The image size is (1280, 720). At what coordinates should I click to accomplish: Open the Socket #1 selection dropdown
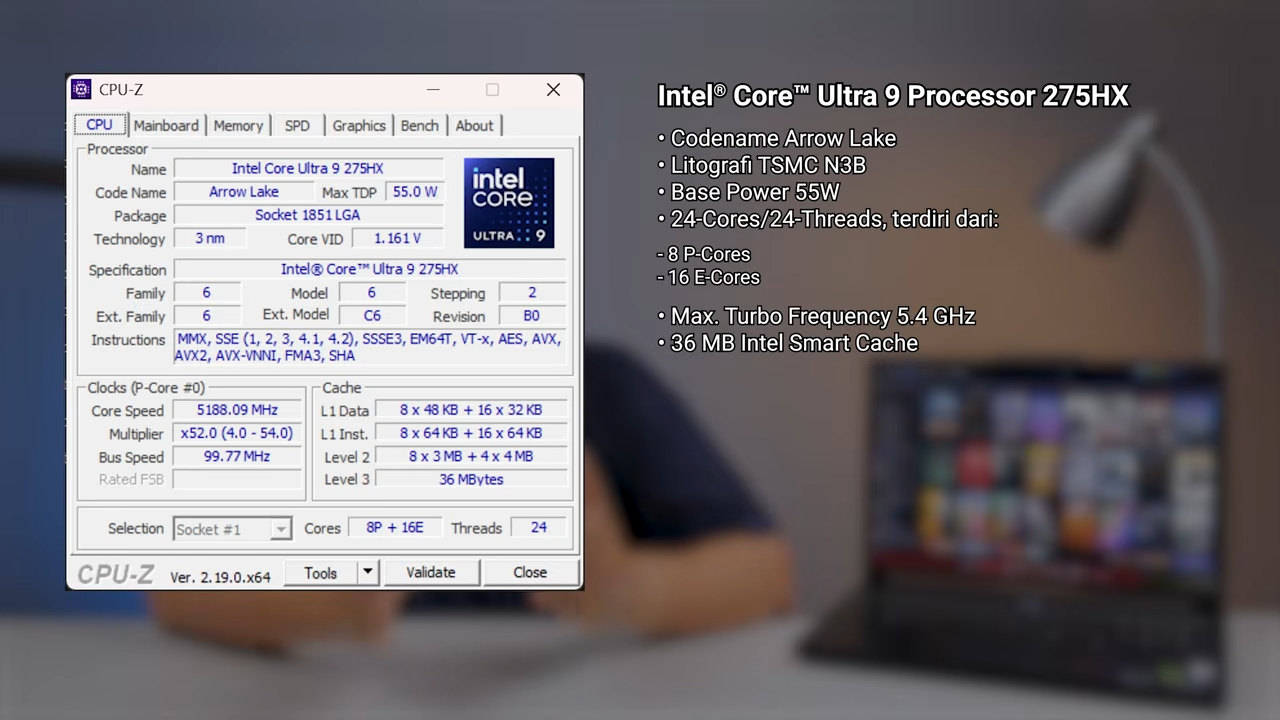pos(232,529)
